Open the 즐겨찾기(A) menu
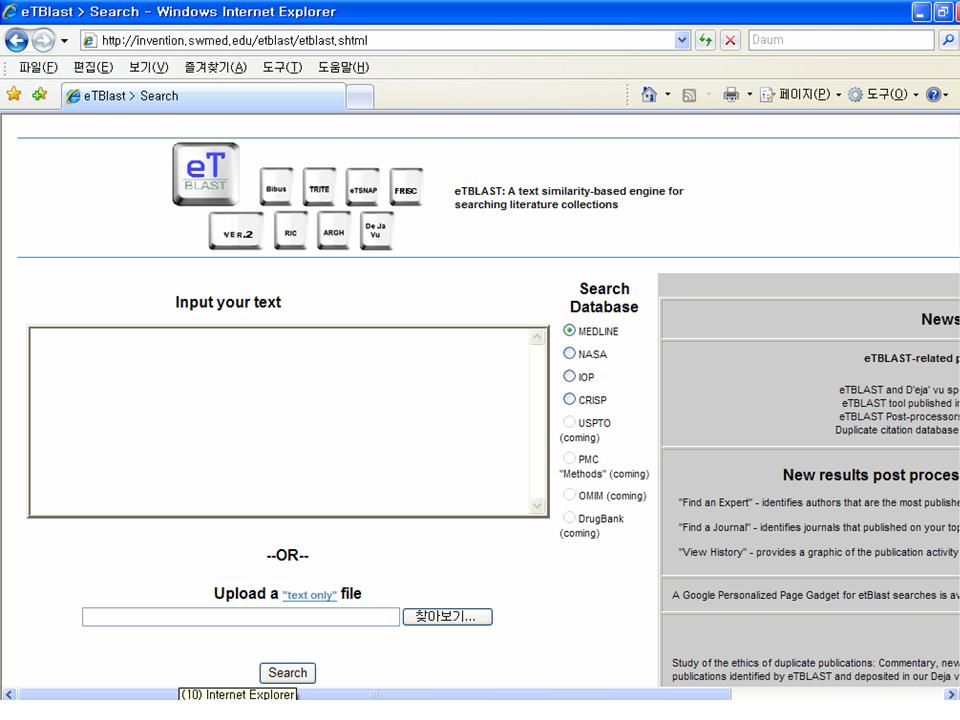The width and height of the screenshot is (960, 720). click(216, 67)
